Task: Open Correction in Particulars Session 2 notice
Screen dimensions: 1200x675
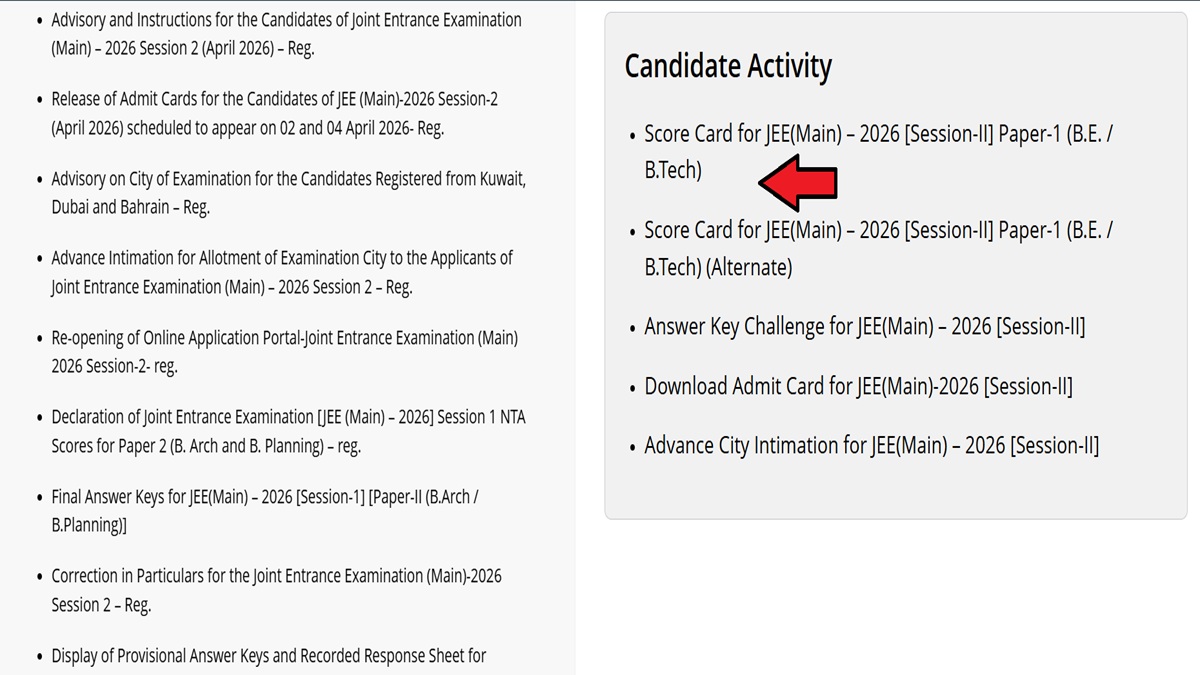Action: [276, 576]
